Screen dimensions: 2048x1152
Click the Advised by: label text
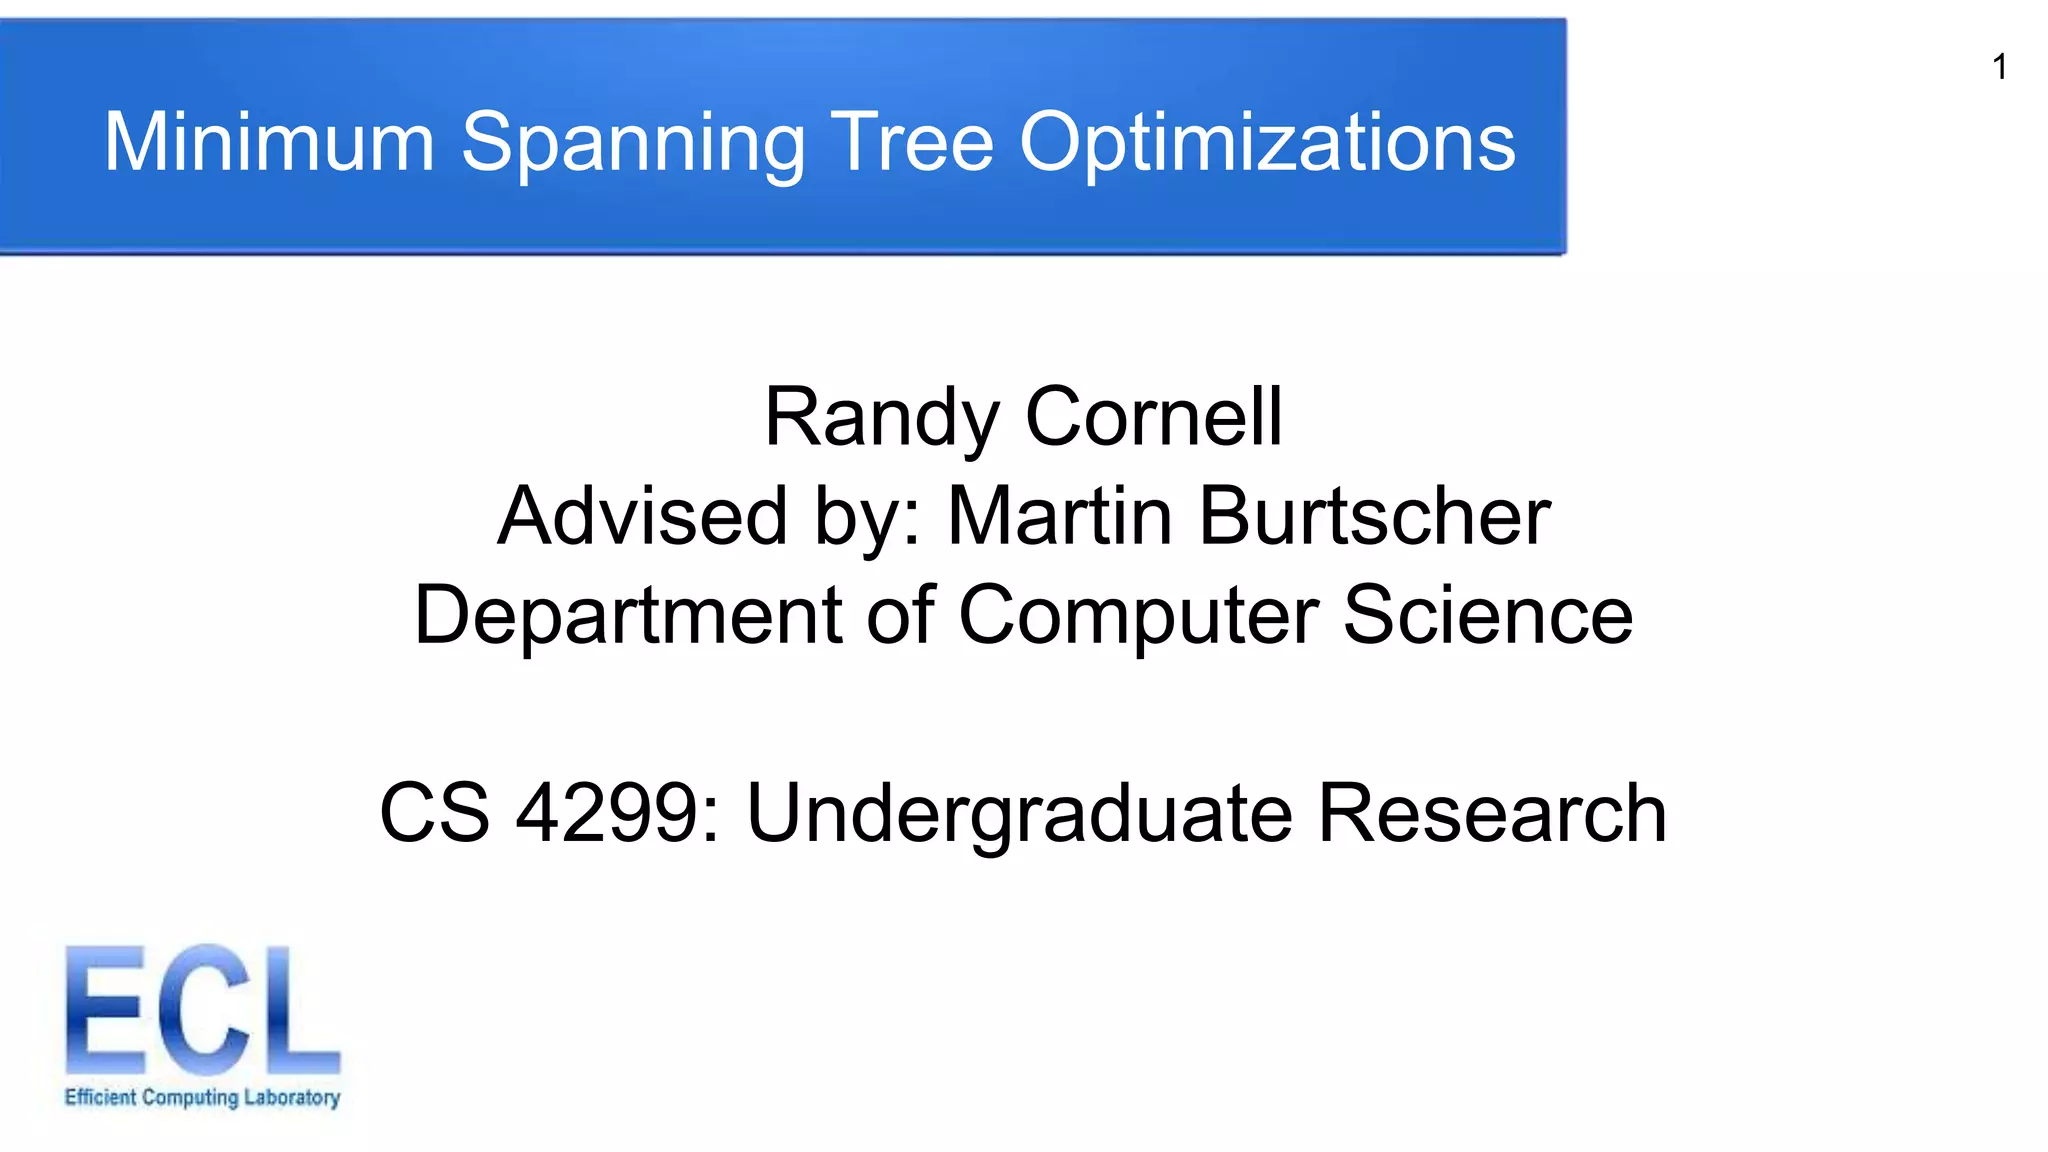pyautogui.click(x=710, y=517)
